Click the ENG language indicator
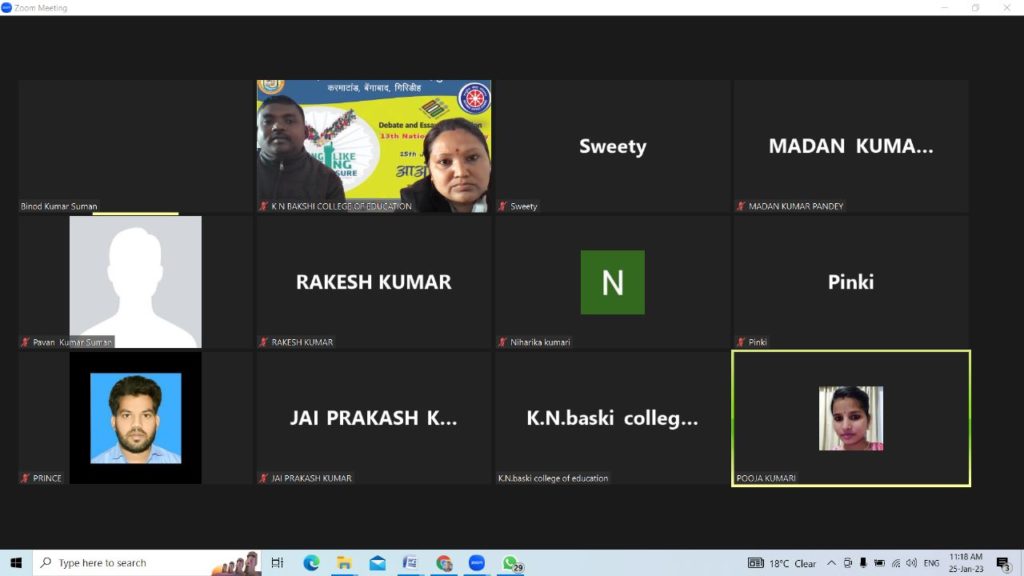 (x=931, y=563)
